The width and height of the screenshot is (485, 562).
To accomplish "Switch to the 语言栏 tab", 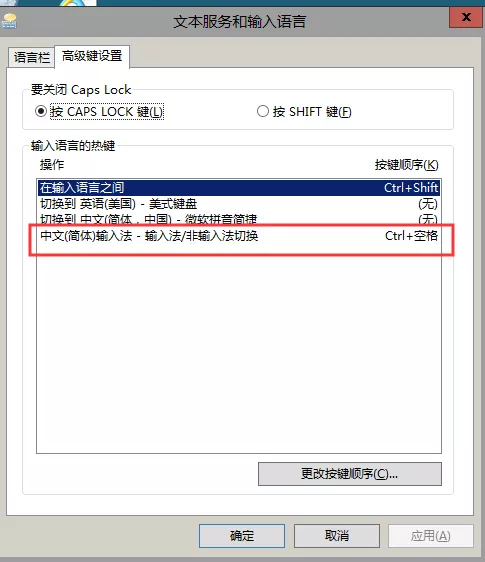I will [32, 57].
